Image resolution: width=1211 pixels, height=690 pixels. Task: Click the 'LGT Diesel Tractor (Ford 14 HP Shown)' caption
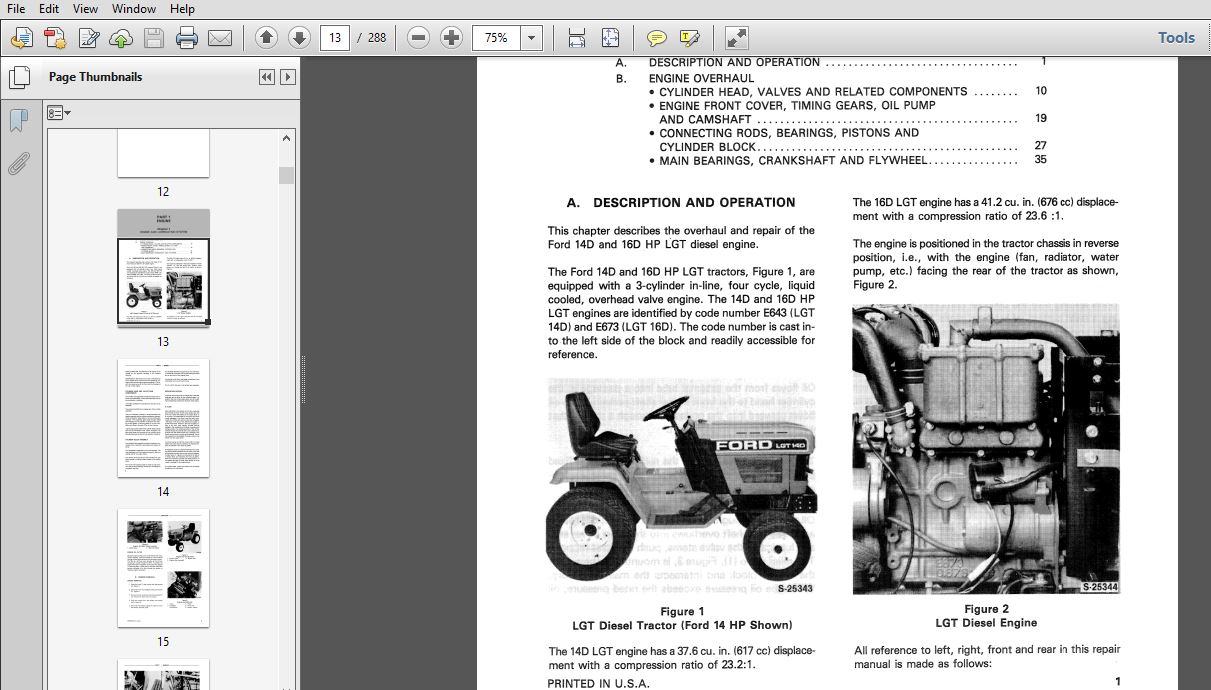tap(682, 625)
